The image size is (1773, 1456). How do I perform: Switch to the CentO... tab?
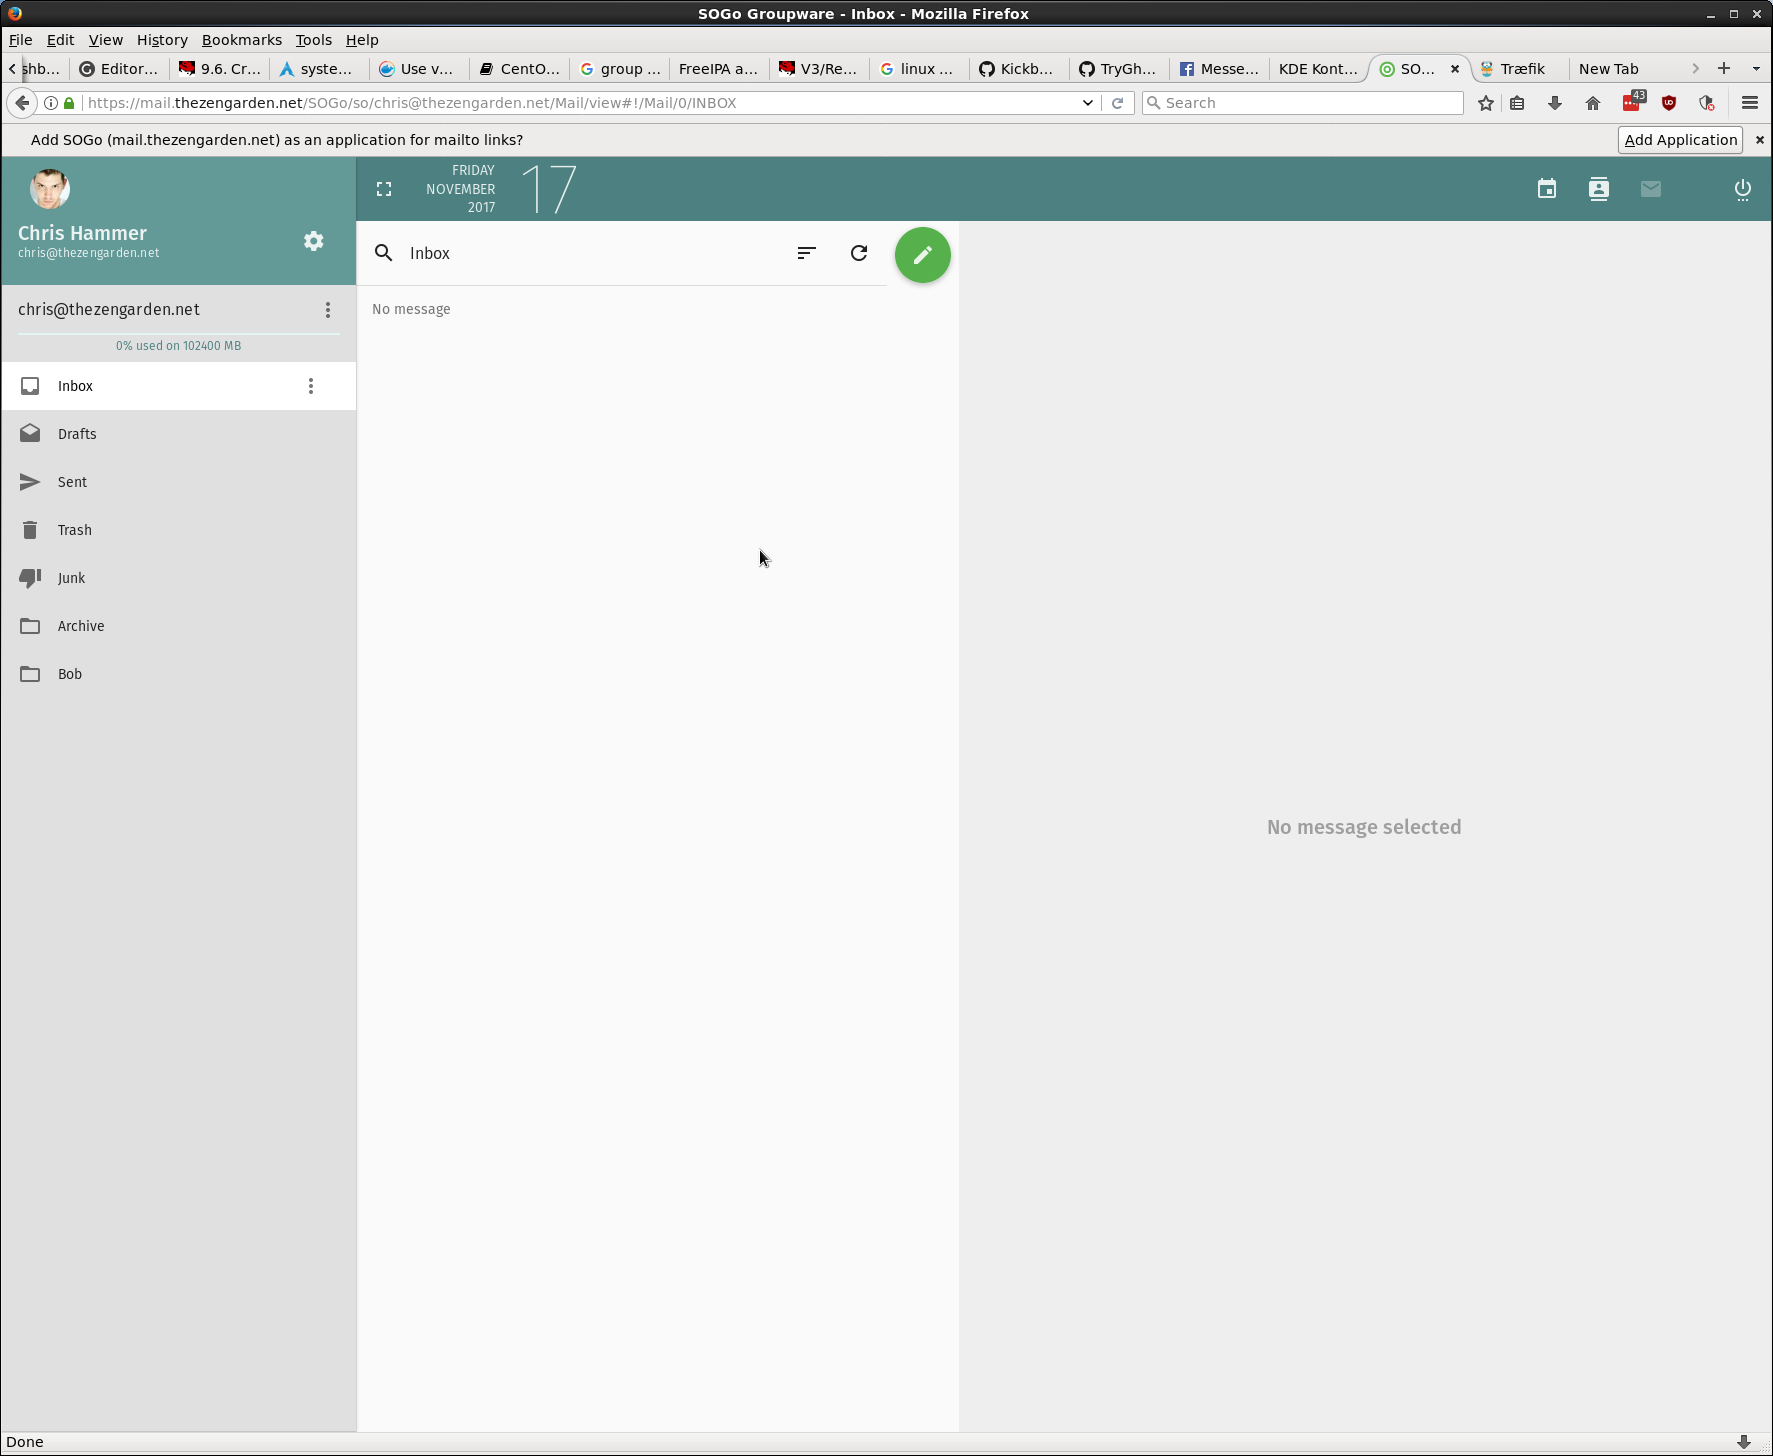coord(519,69)
